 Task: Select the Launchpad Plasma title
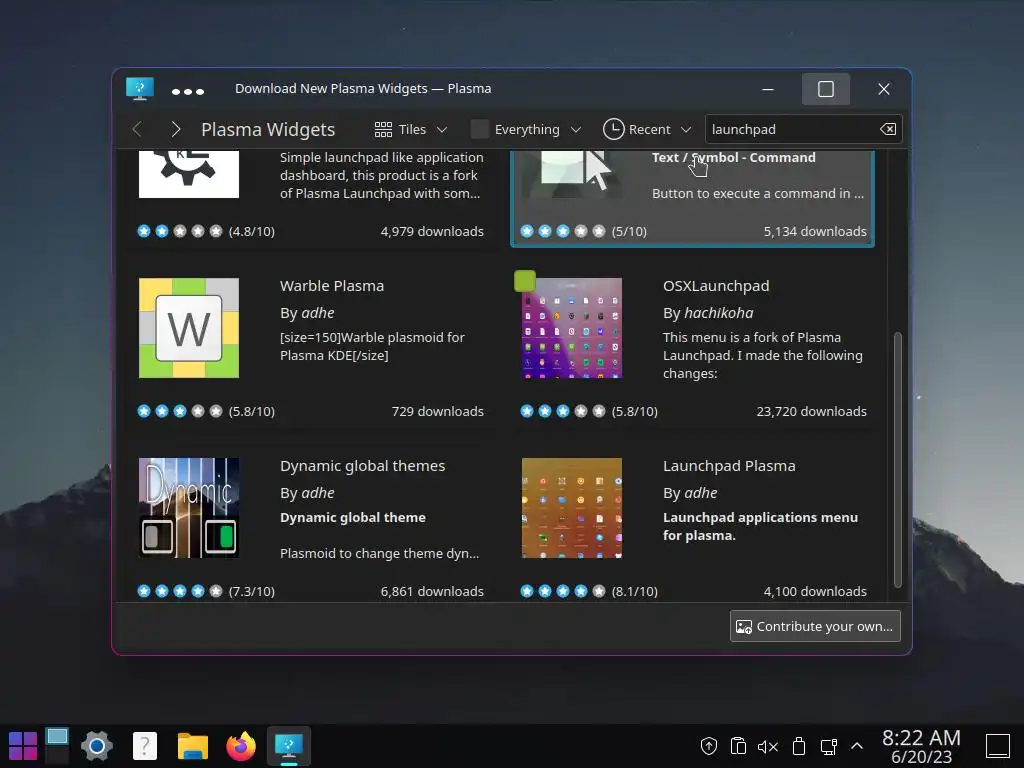(729, 466)
